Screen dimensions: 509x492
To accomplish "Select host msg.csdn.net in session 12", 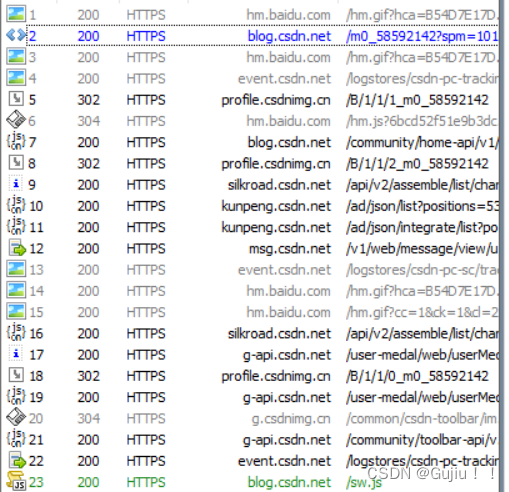I will point(290,249).
